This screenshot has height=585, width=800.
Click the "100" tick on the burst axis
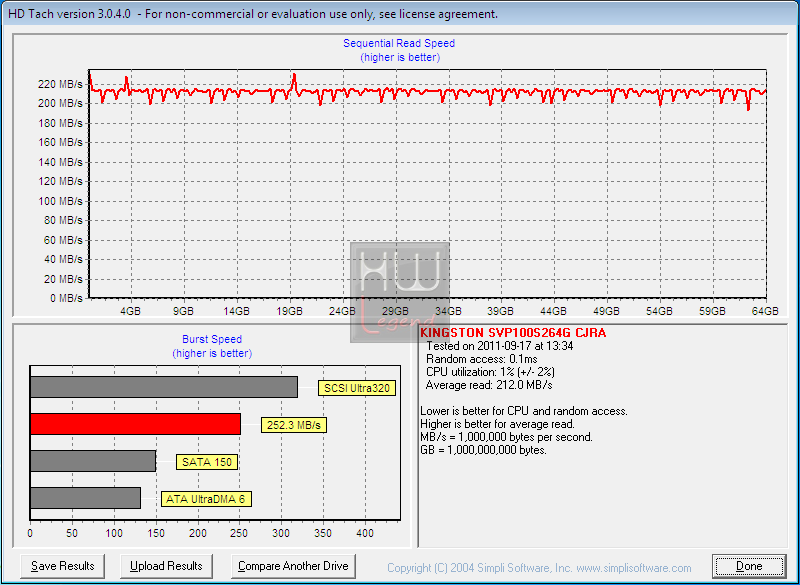point(114,533)
